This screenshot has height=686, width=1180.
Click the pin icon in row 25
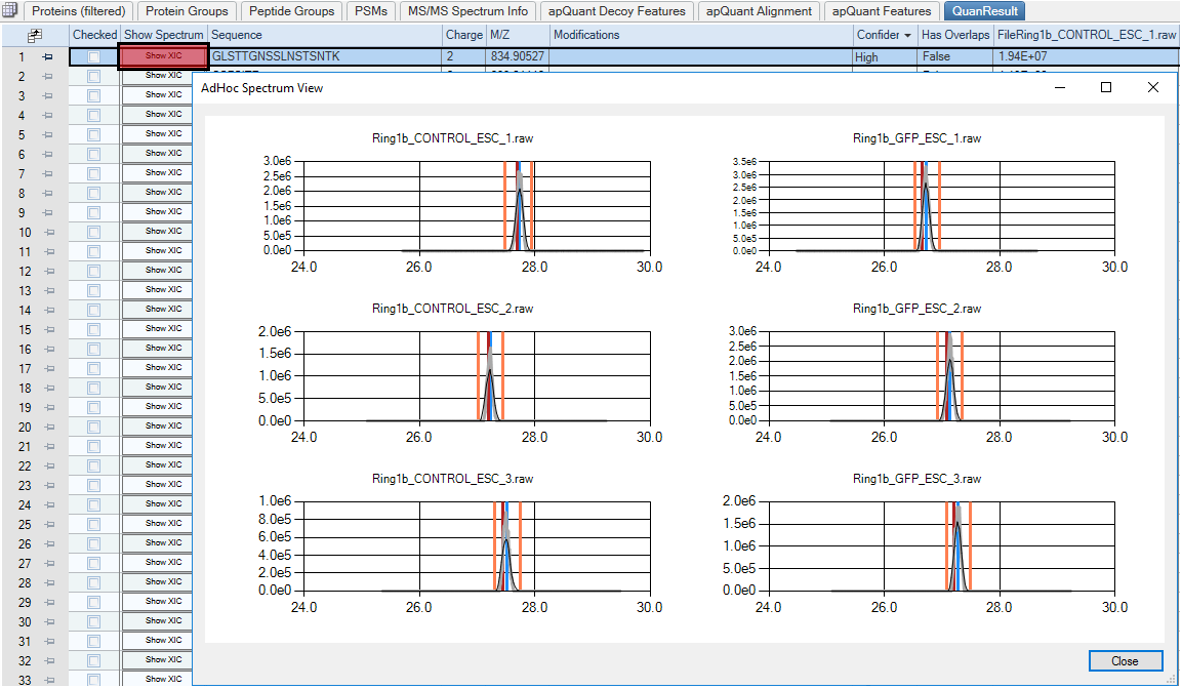coord(50,525)
